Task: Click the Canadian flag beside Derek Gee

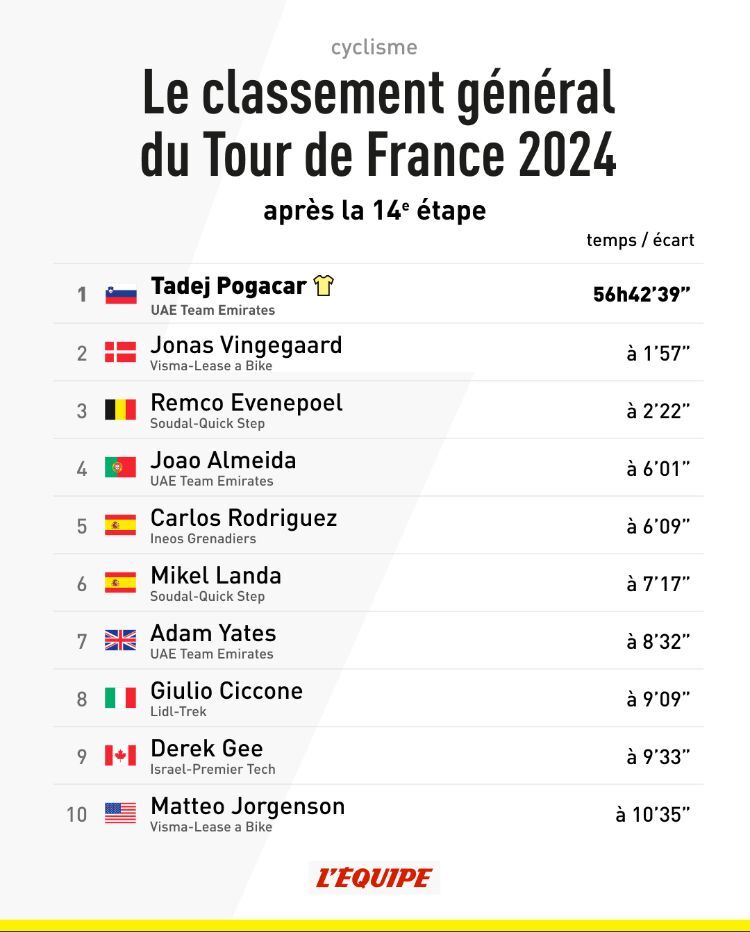Action: coord(120,756)
